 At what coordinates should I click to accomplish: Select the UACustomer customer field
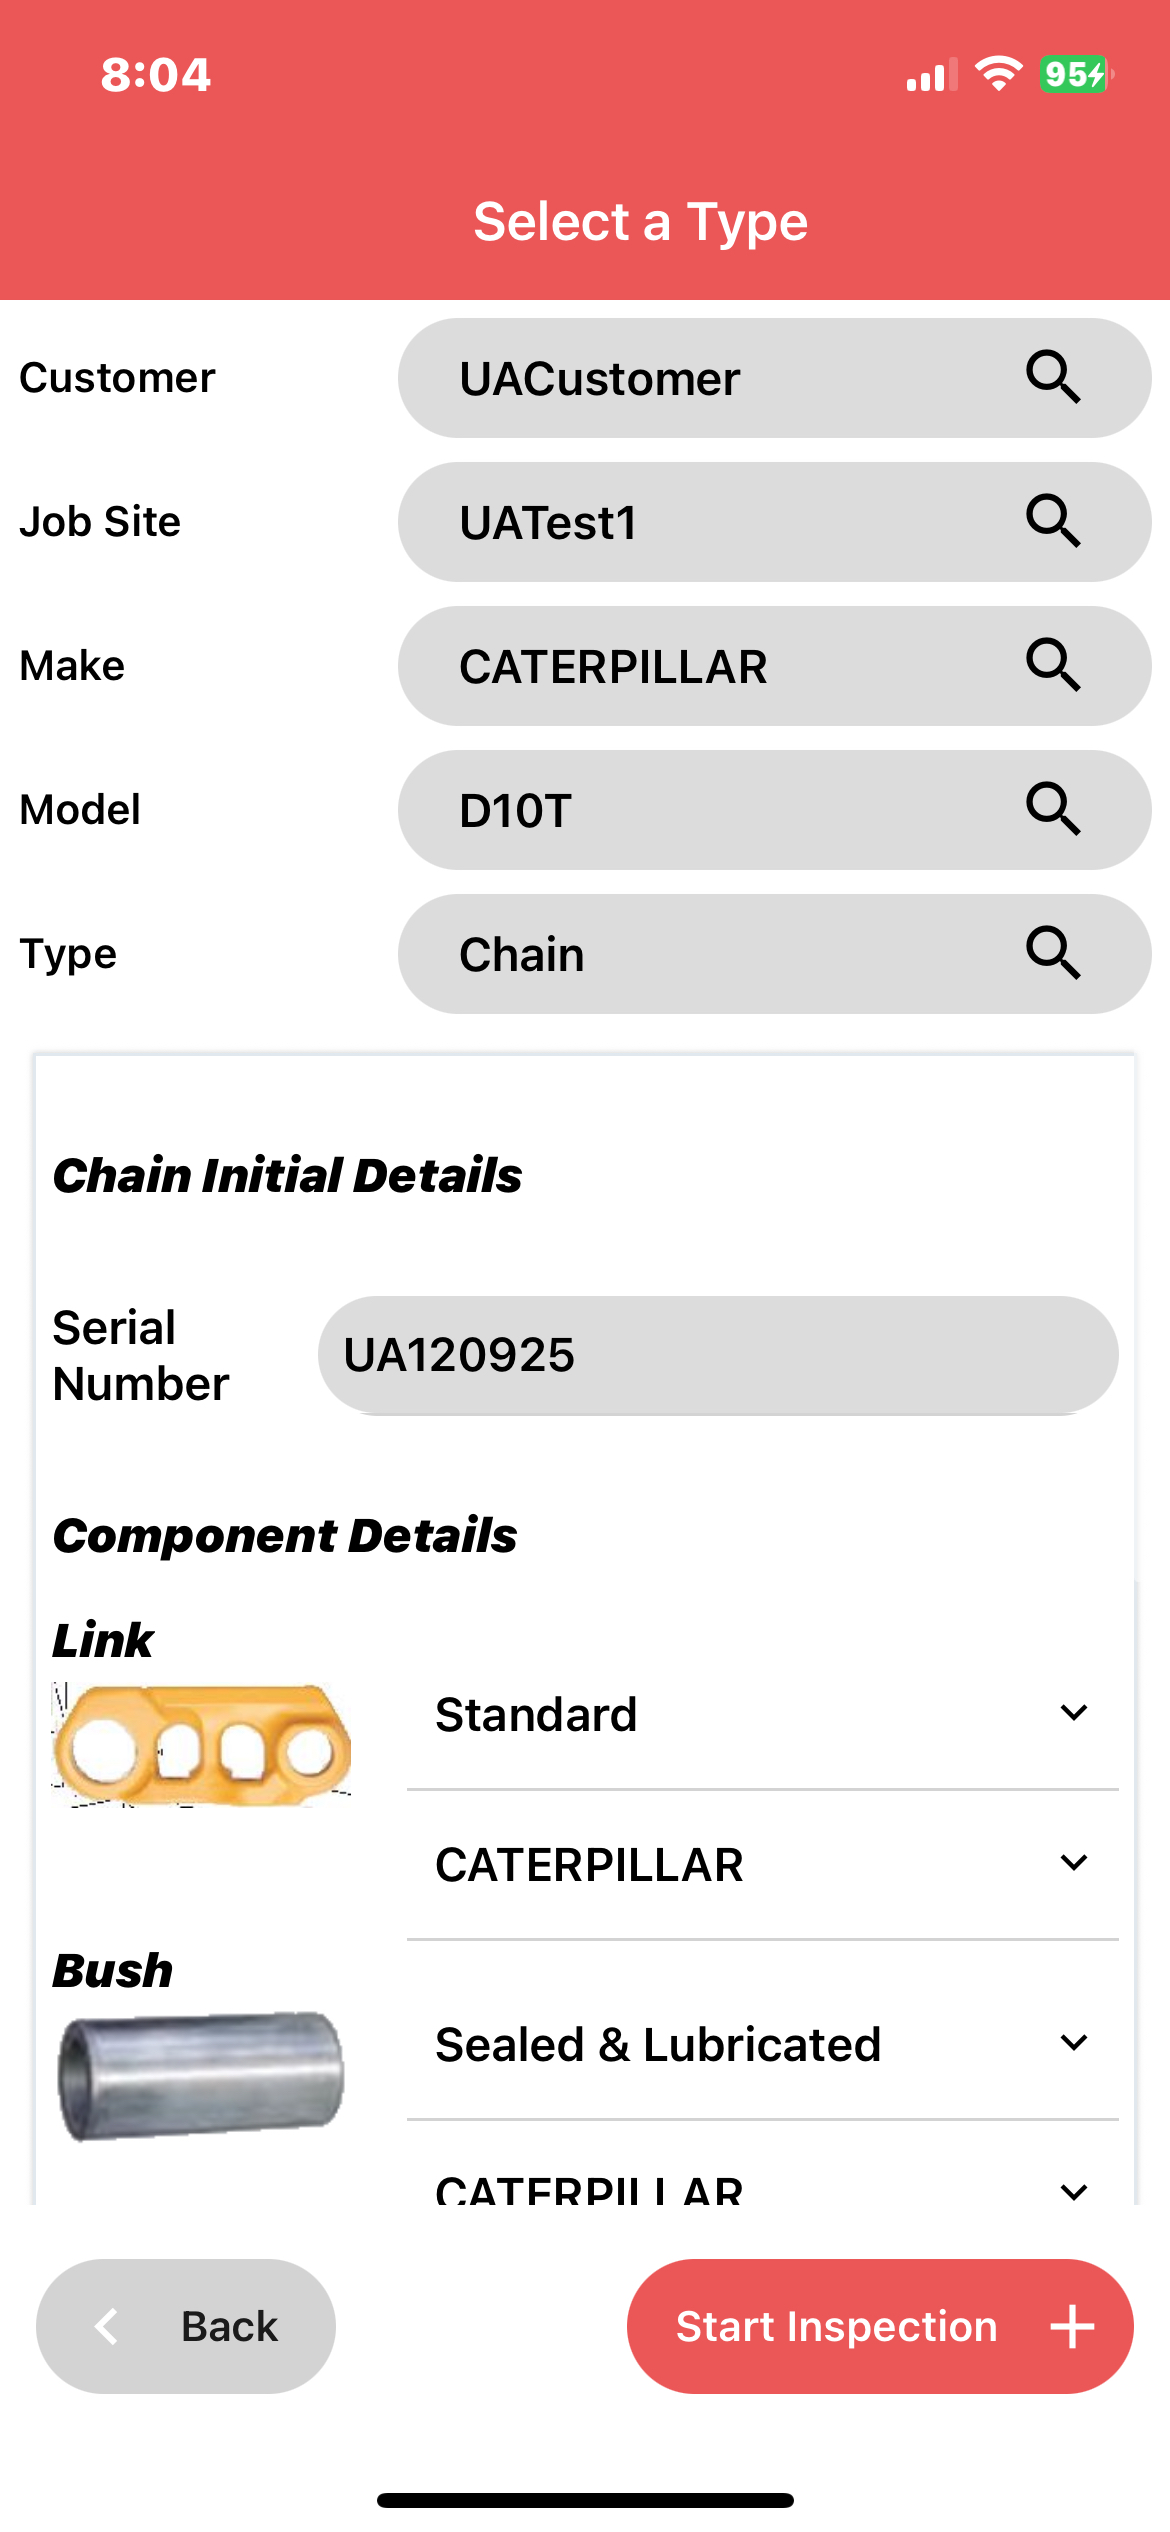click(x=700, y=378)
